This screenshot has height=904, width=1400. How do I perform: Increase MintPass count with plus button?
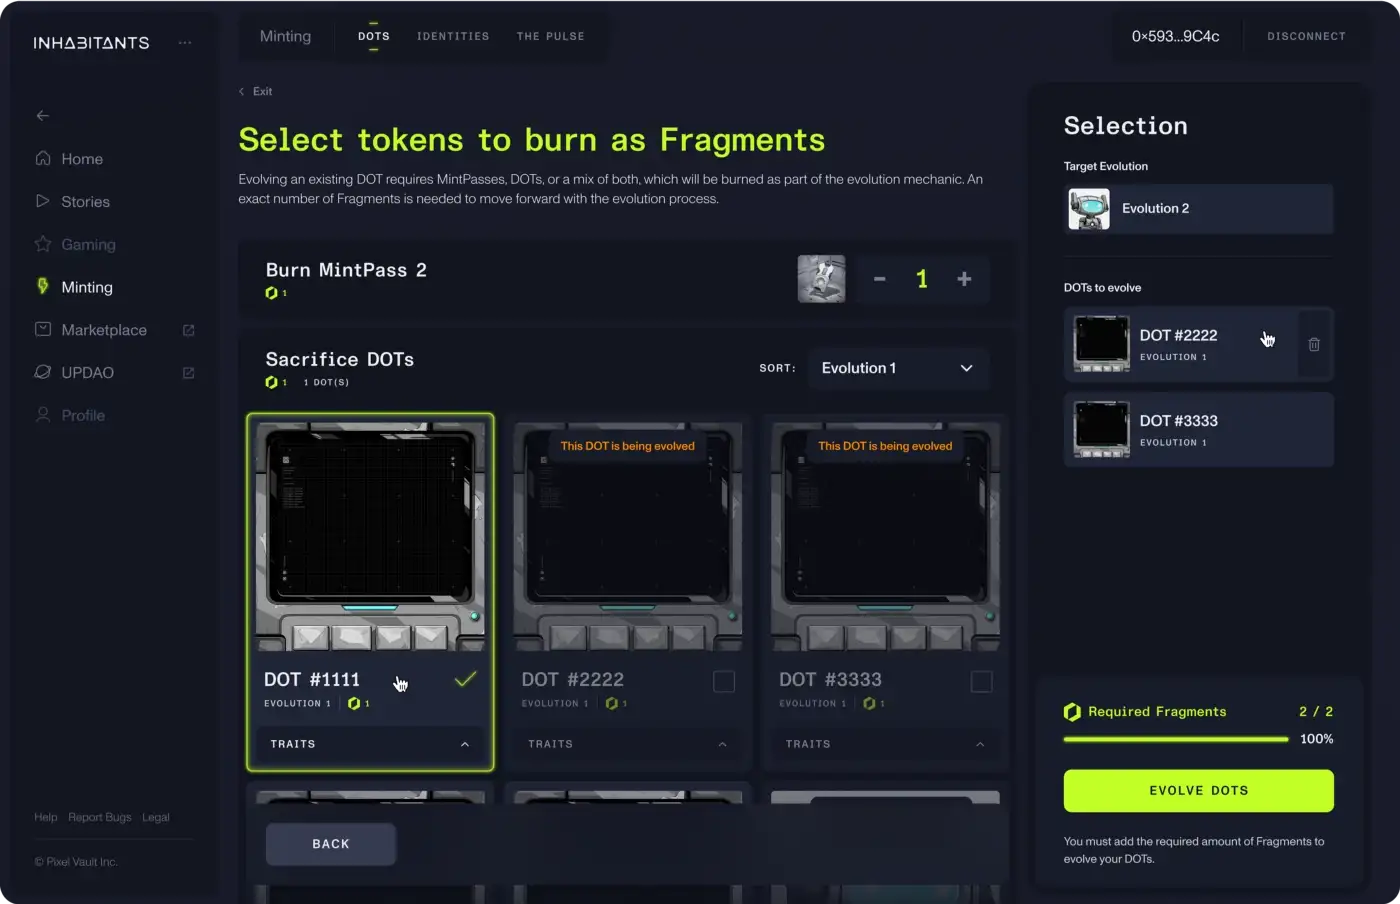(964, 279)
